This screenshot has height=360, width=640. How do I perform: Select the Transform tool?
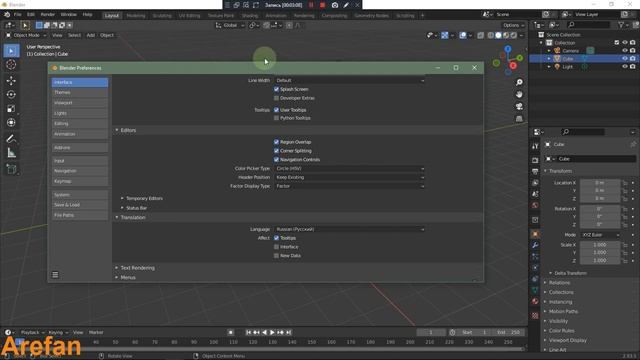[x=11, y=122]
